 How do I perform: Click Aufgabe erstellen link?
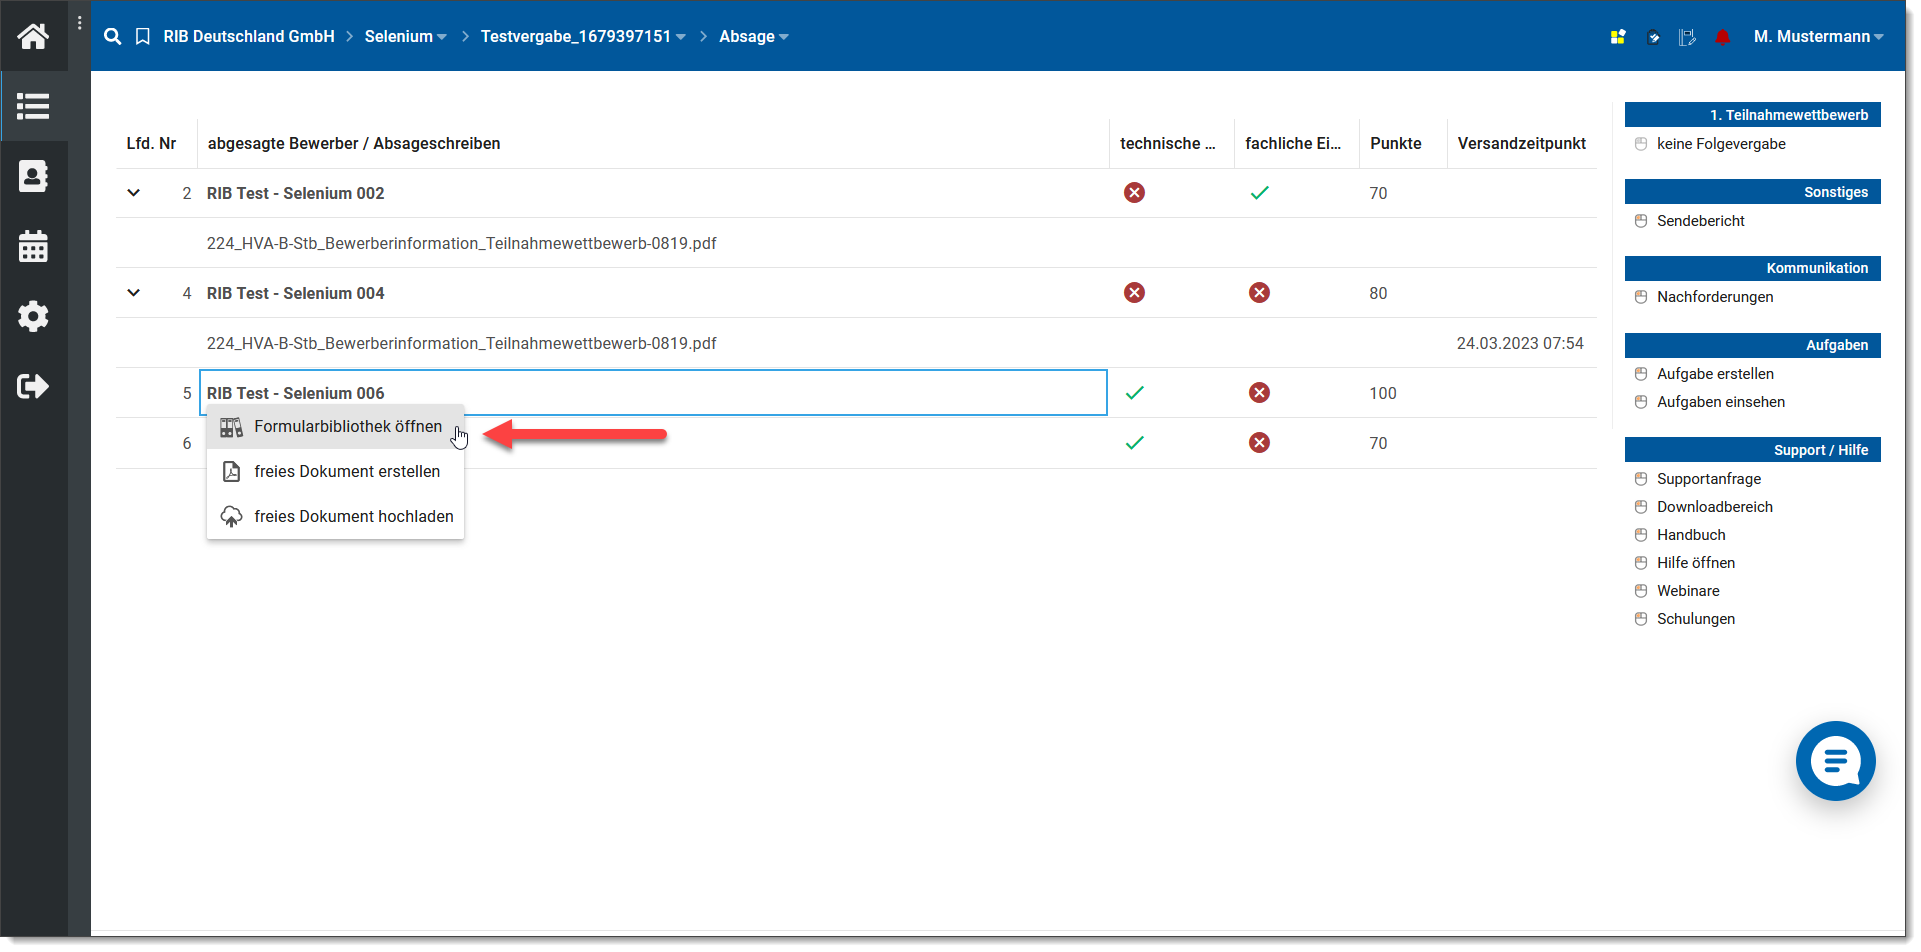coord(1714,374)
